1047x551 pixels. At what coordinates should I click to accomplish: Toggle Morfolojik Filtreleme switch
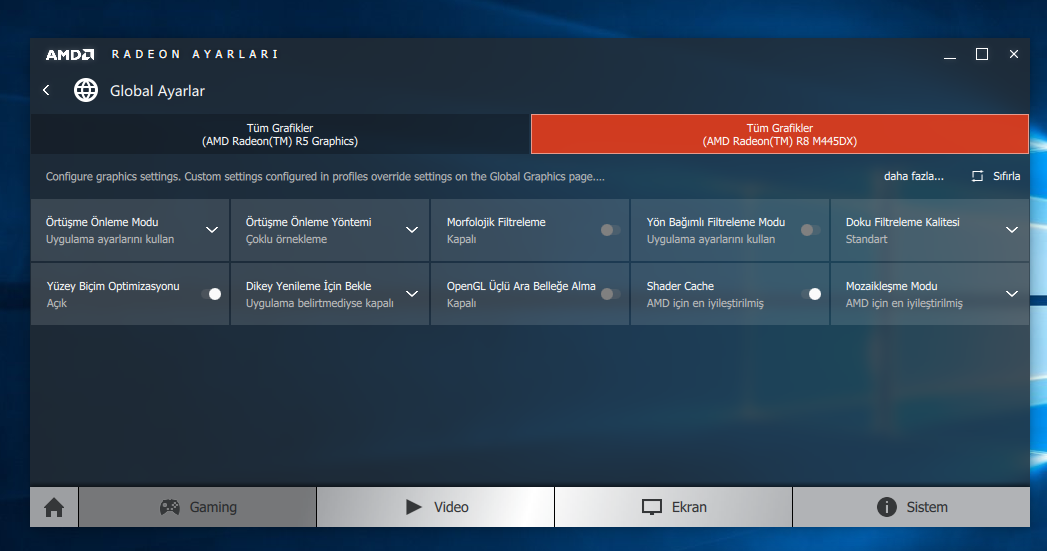coord(610,230)
